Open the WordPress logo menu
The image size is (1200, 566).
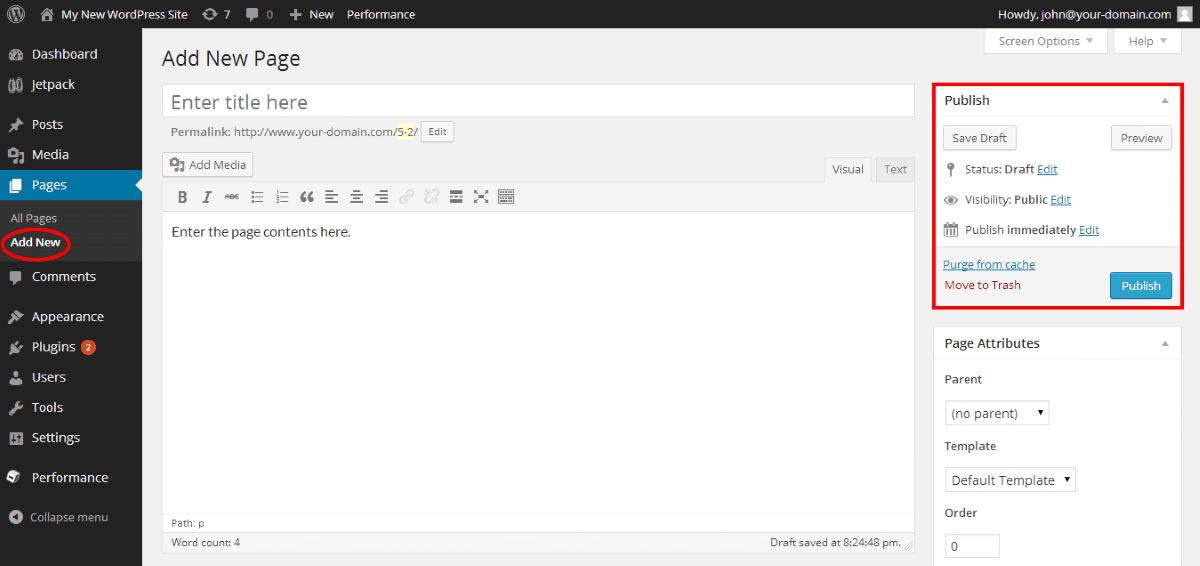click(x=16, y=14)
